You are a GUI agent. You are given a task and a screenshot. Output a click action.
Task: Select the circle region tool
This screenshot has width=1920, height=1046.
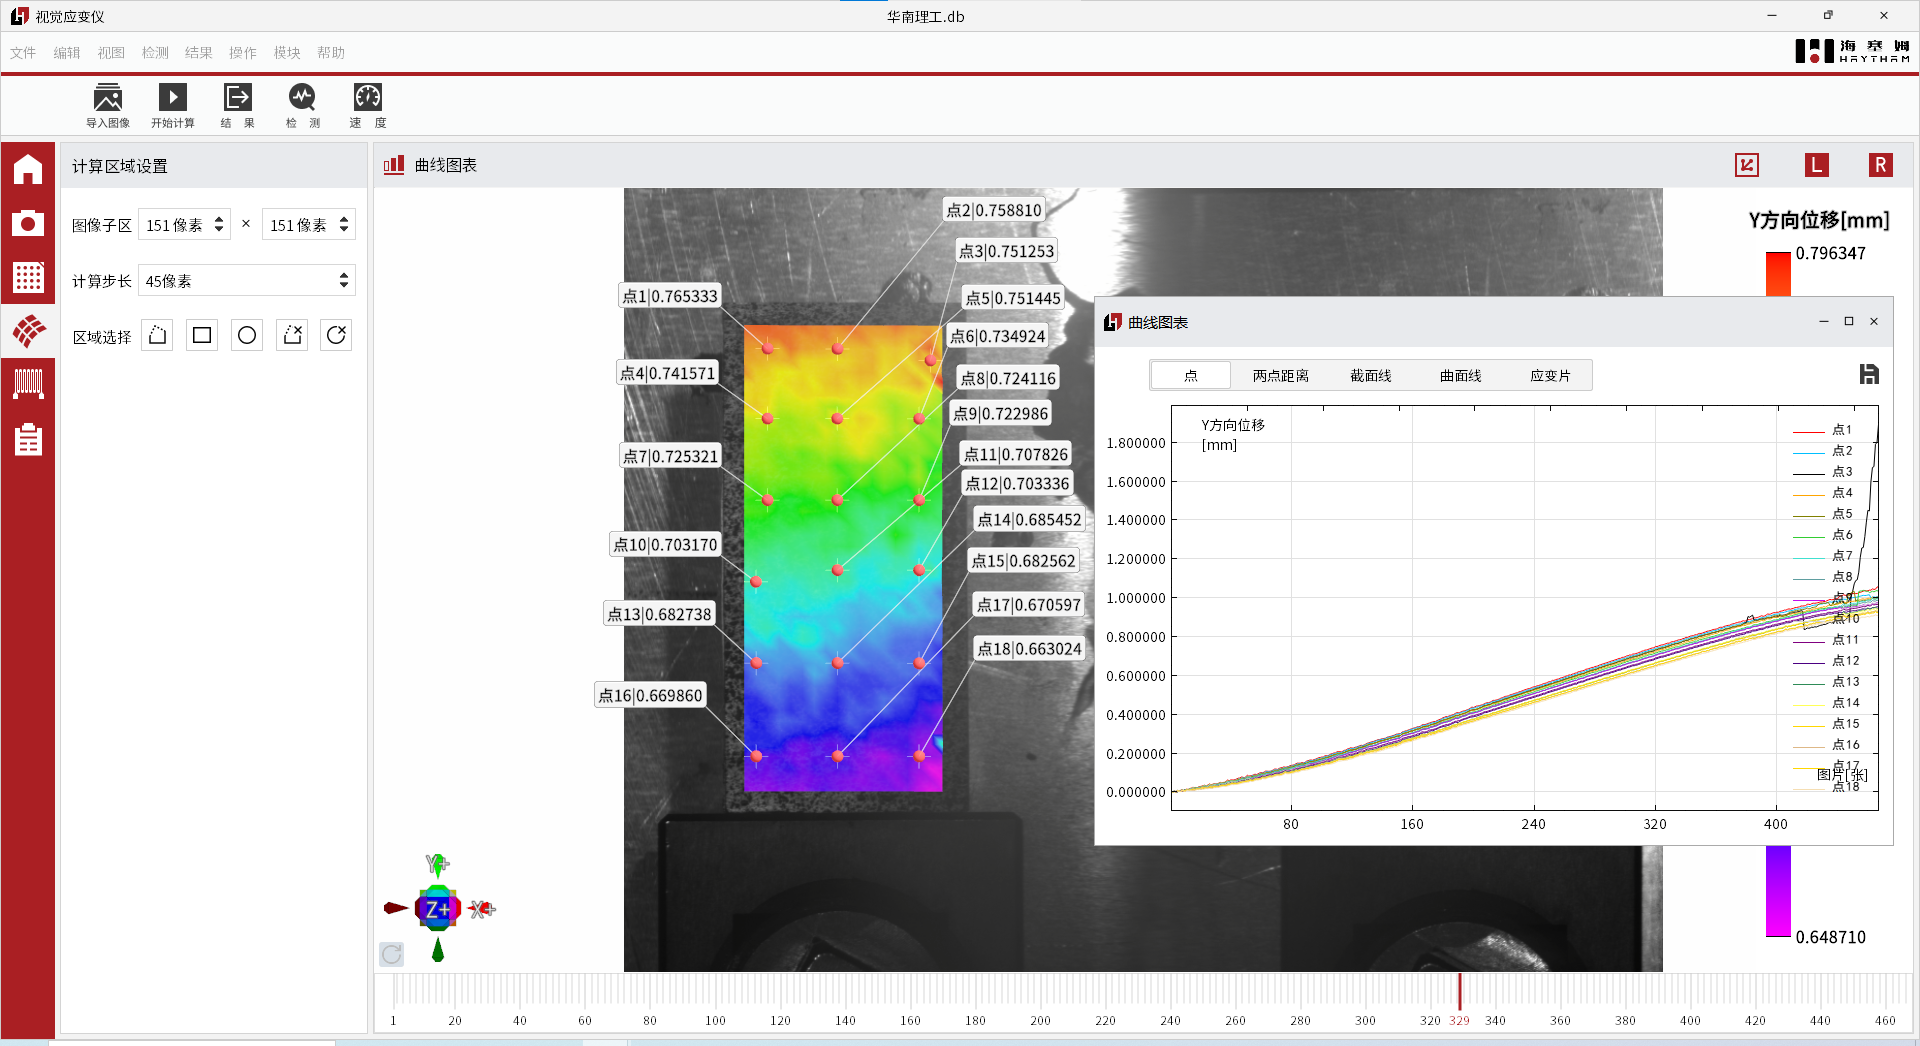pyautogui.click(x=247, y=335)
